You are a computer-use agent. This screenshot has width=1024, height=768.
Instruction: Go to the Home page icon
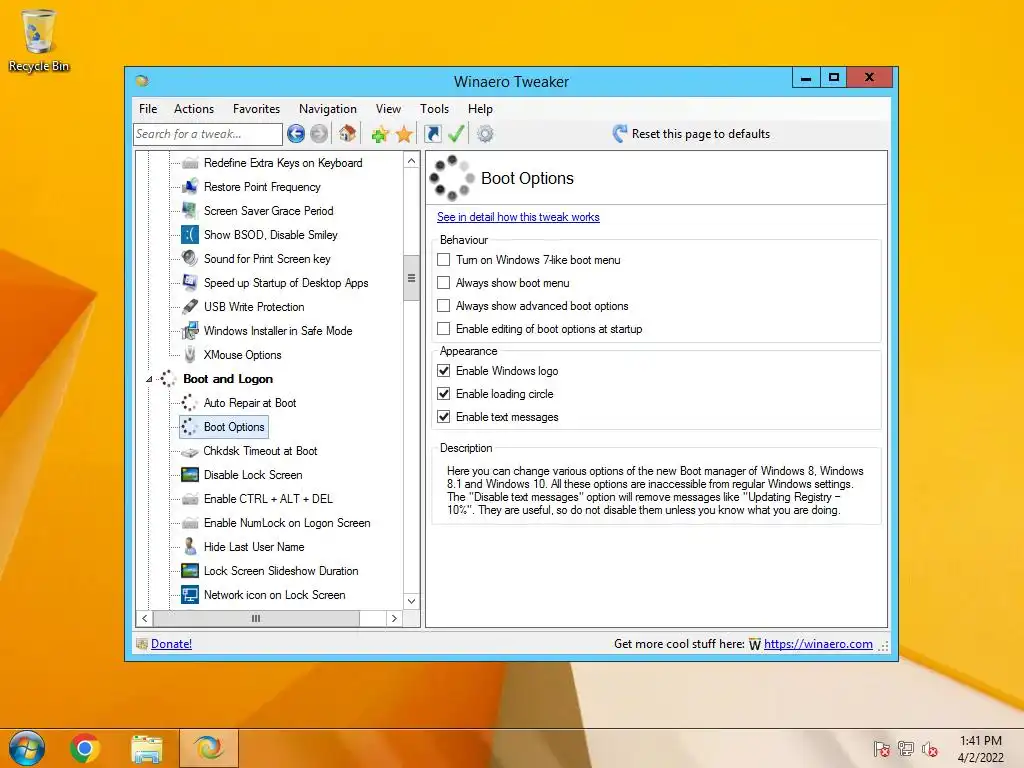(x=347, y=134)
